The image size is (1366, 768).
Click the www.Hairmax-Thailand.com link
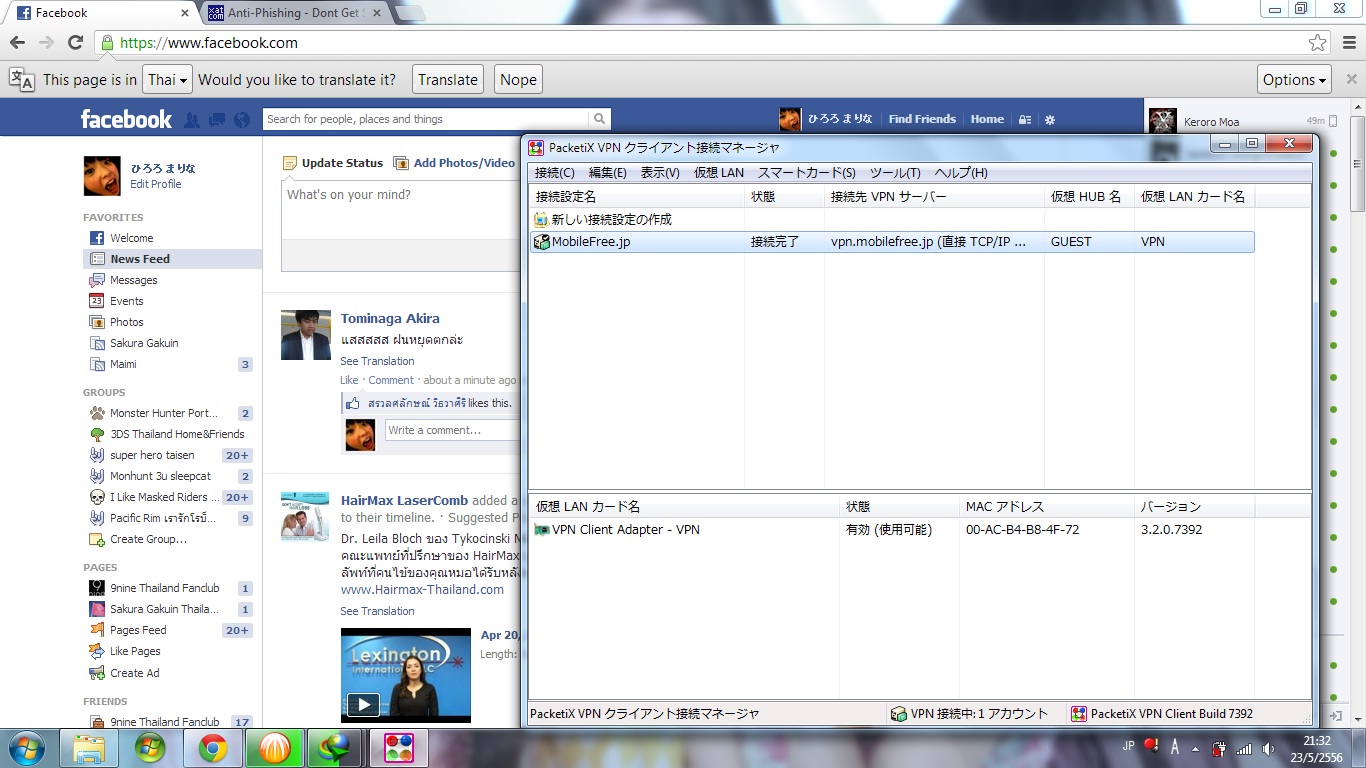point(422,590)
